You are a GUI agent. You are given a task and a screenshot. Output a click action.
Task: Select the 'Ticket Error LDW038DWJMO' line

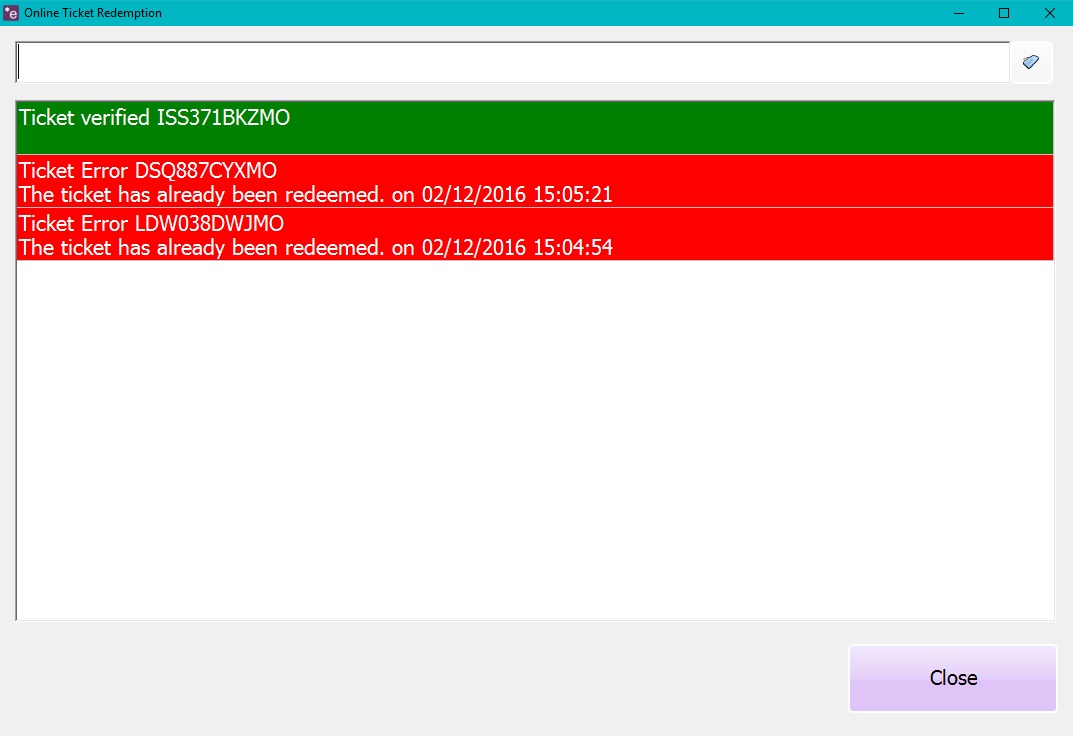click(x=151, y=224)
